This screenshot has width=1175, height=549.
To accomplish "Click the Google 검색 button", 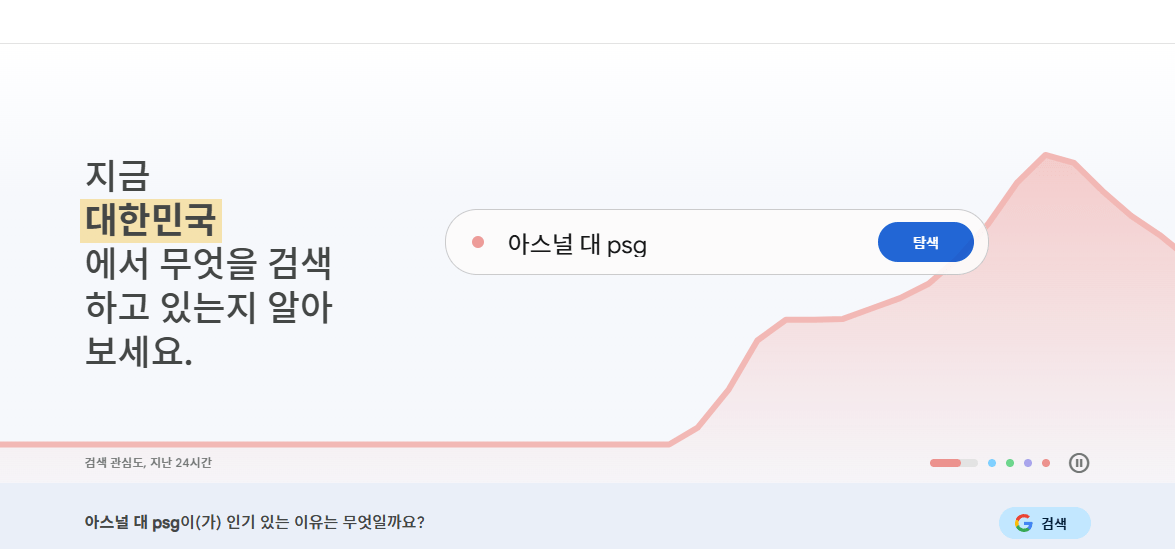I will coord(1044,523).
